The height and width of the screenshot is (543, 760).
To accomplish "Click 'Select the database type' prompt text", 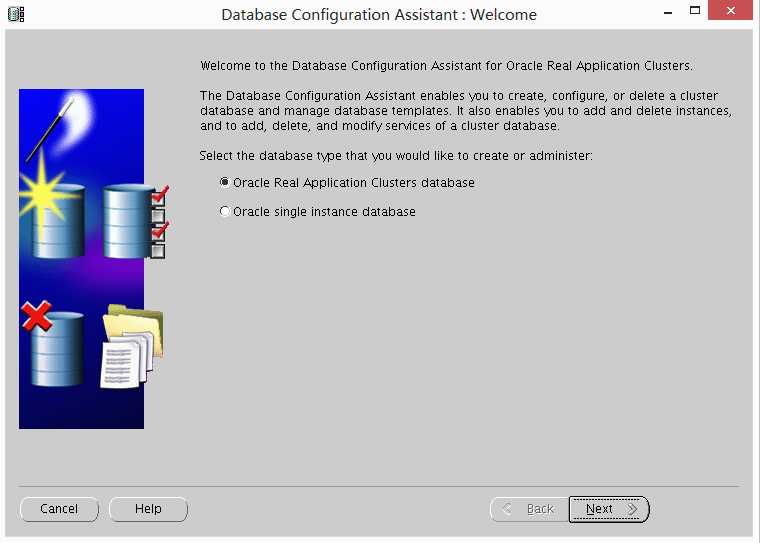I will [396, 156].
